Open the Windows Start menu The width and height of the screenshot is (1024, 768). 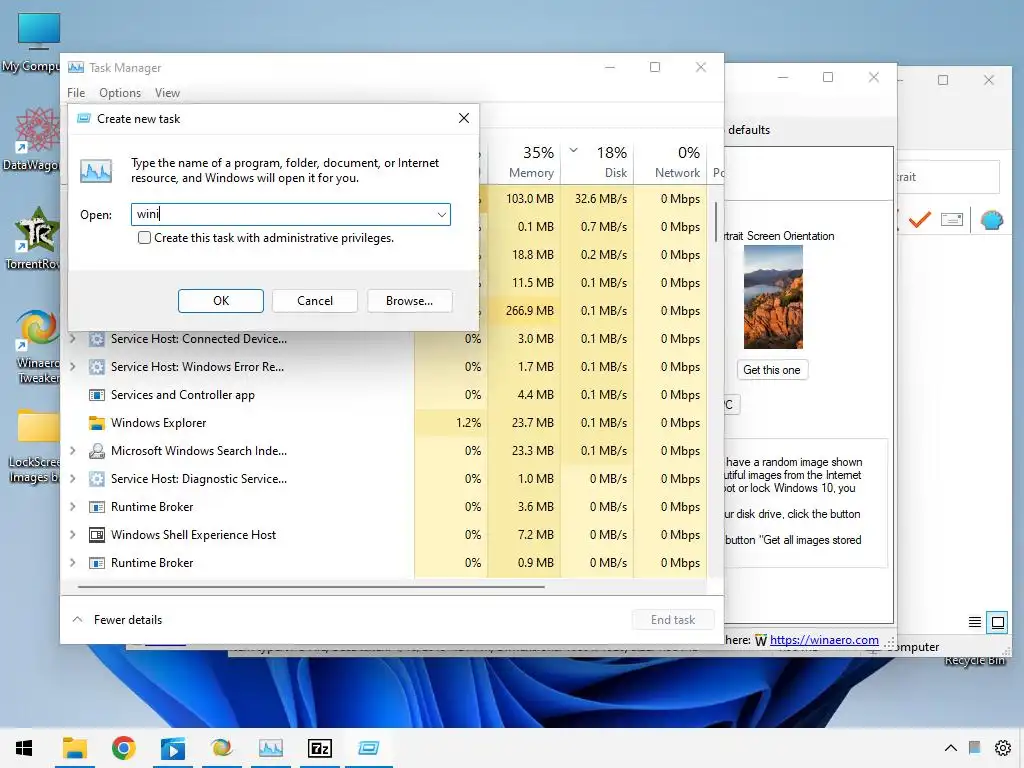click(x=24, y=748)
